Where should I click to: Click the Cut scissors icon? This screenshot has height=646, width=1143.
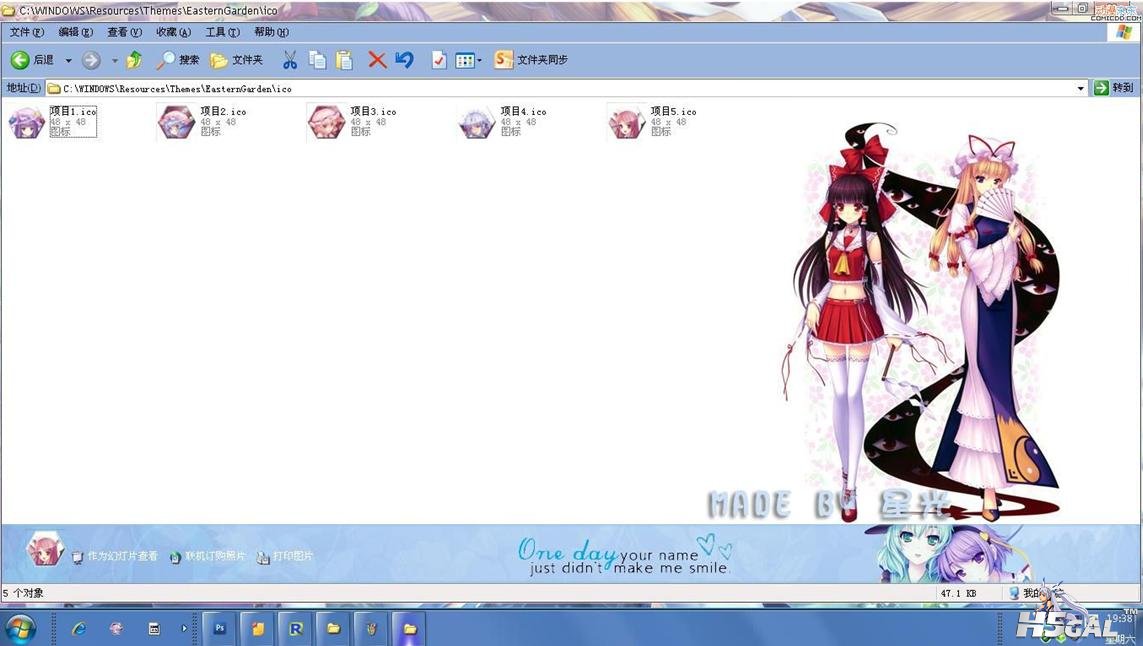290,60
